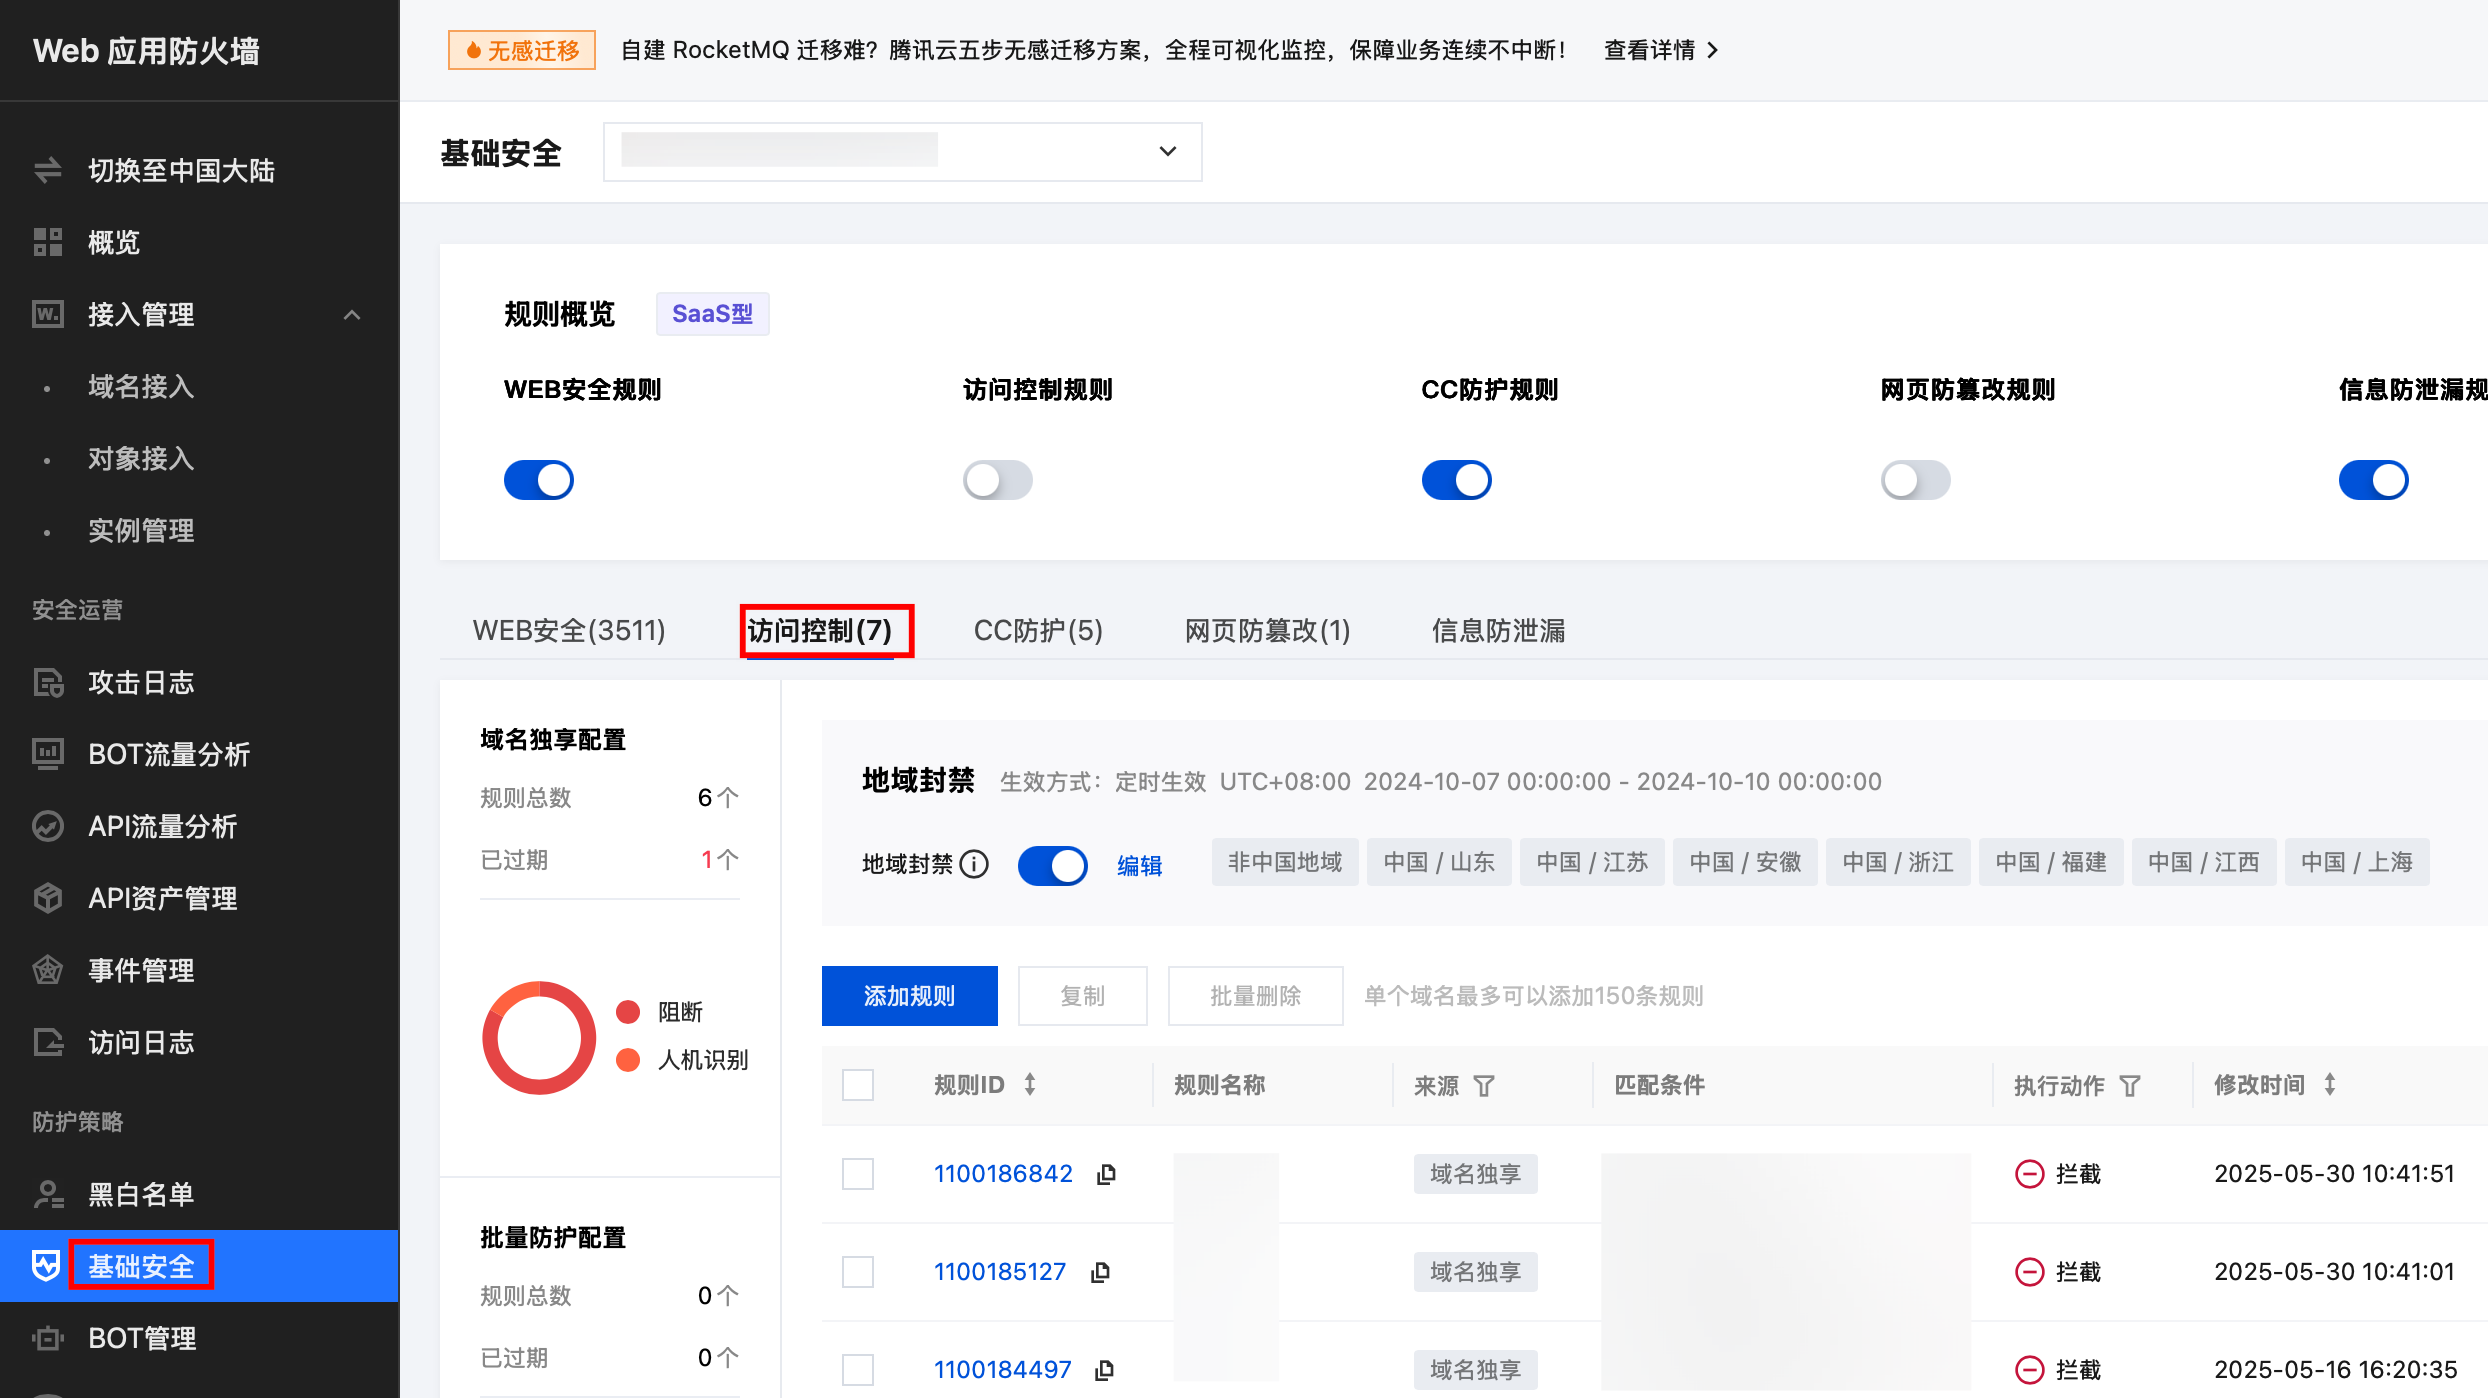Open 黑白名单 in the sidebar

141,1194
